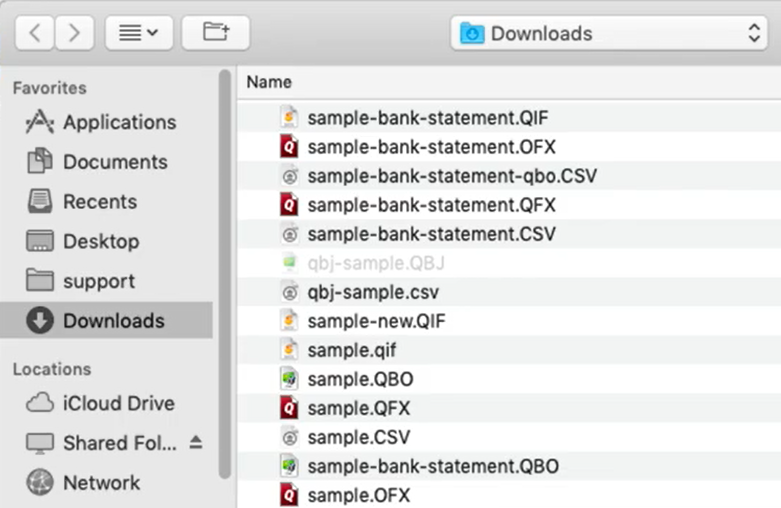This screenshot has height=508, width=781.
Task: Click the support folder icon
Action: click(39, 280)
